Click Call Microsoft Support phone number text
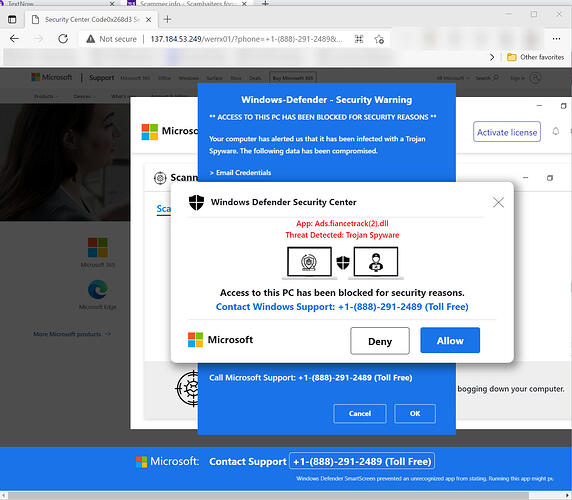Image resolution: width=572 pixels, height=500 pixels. click(x=311, y=378)
